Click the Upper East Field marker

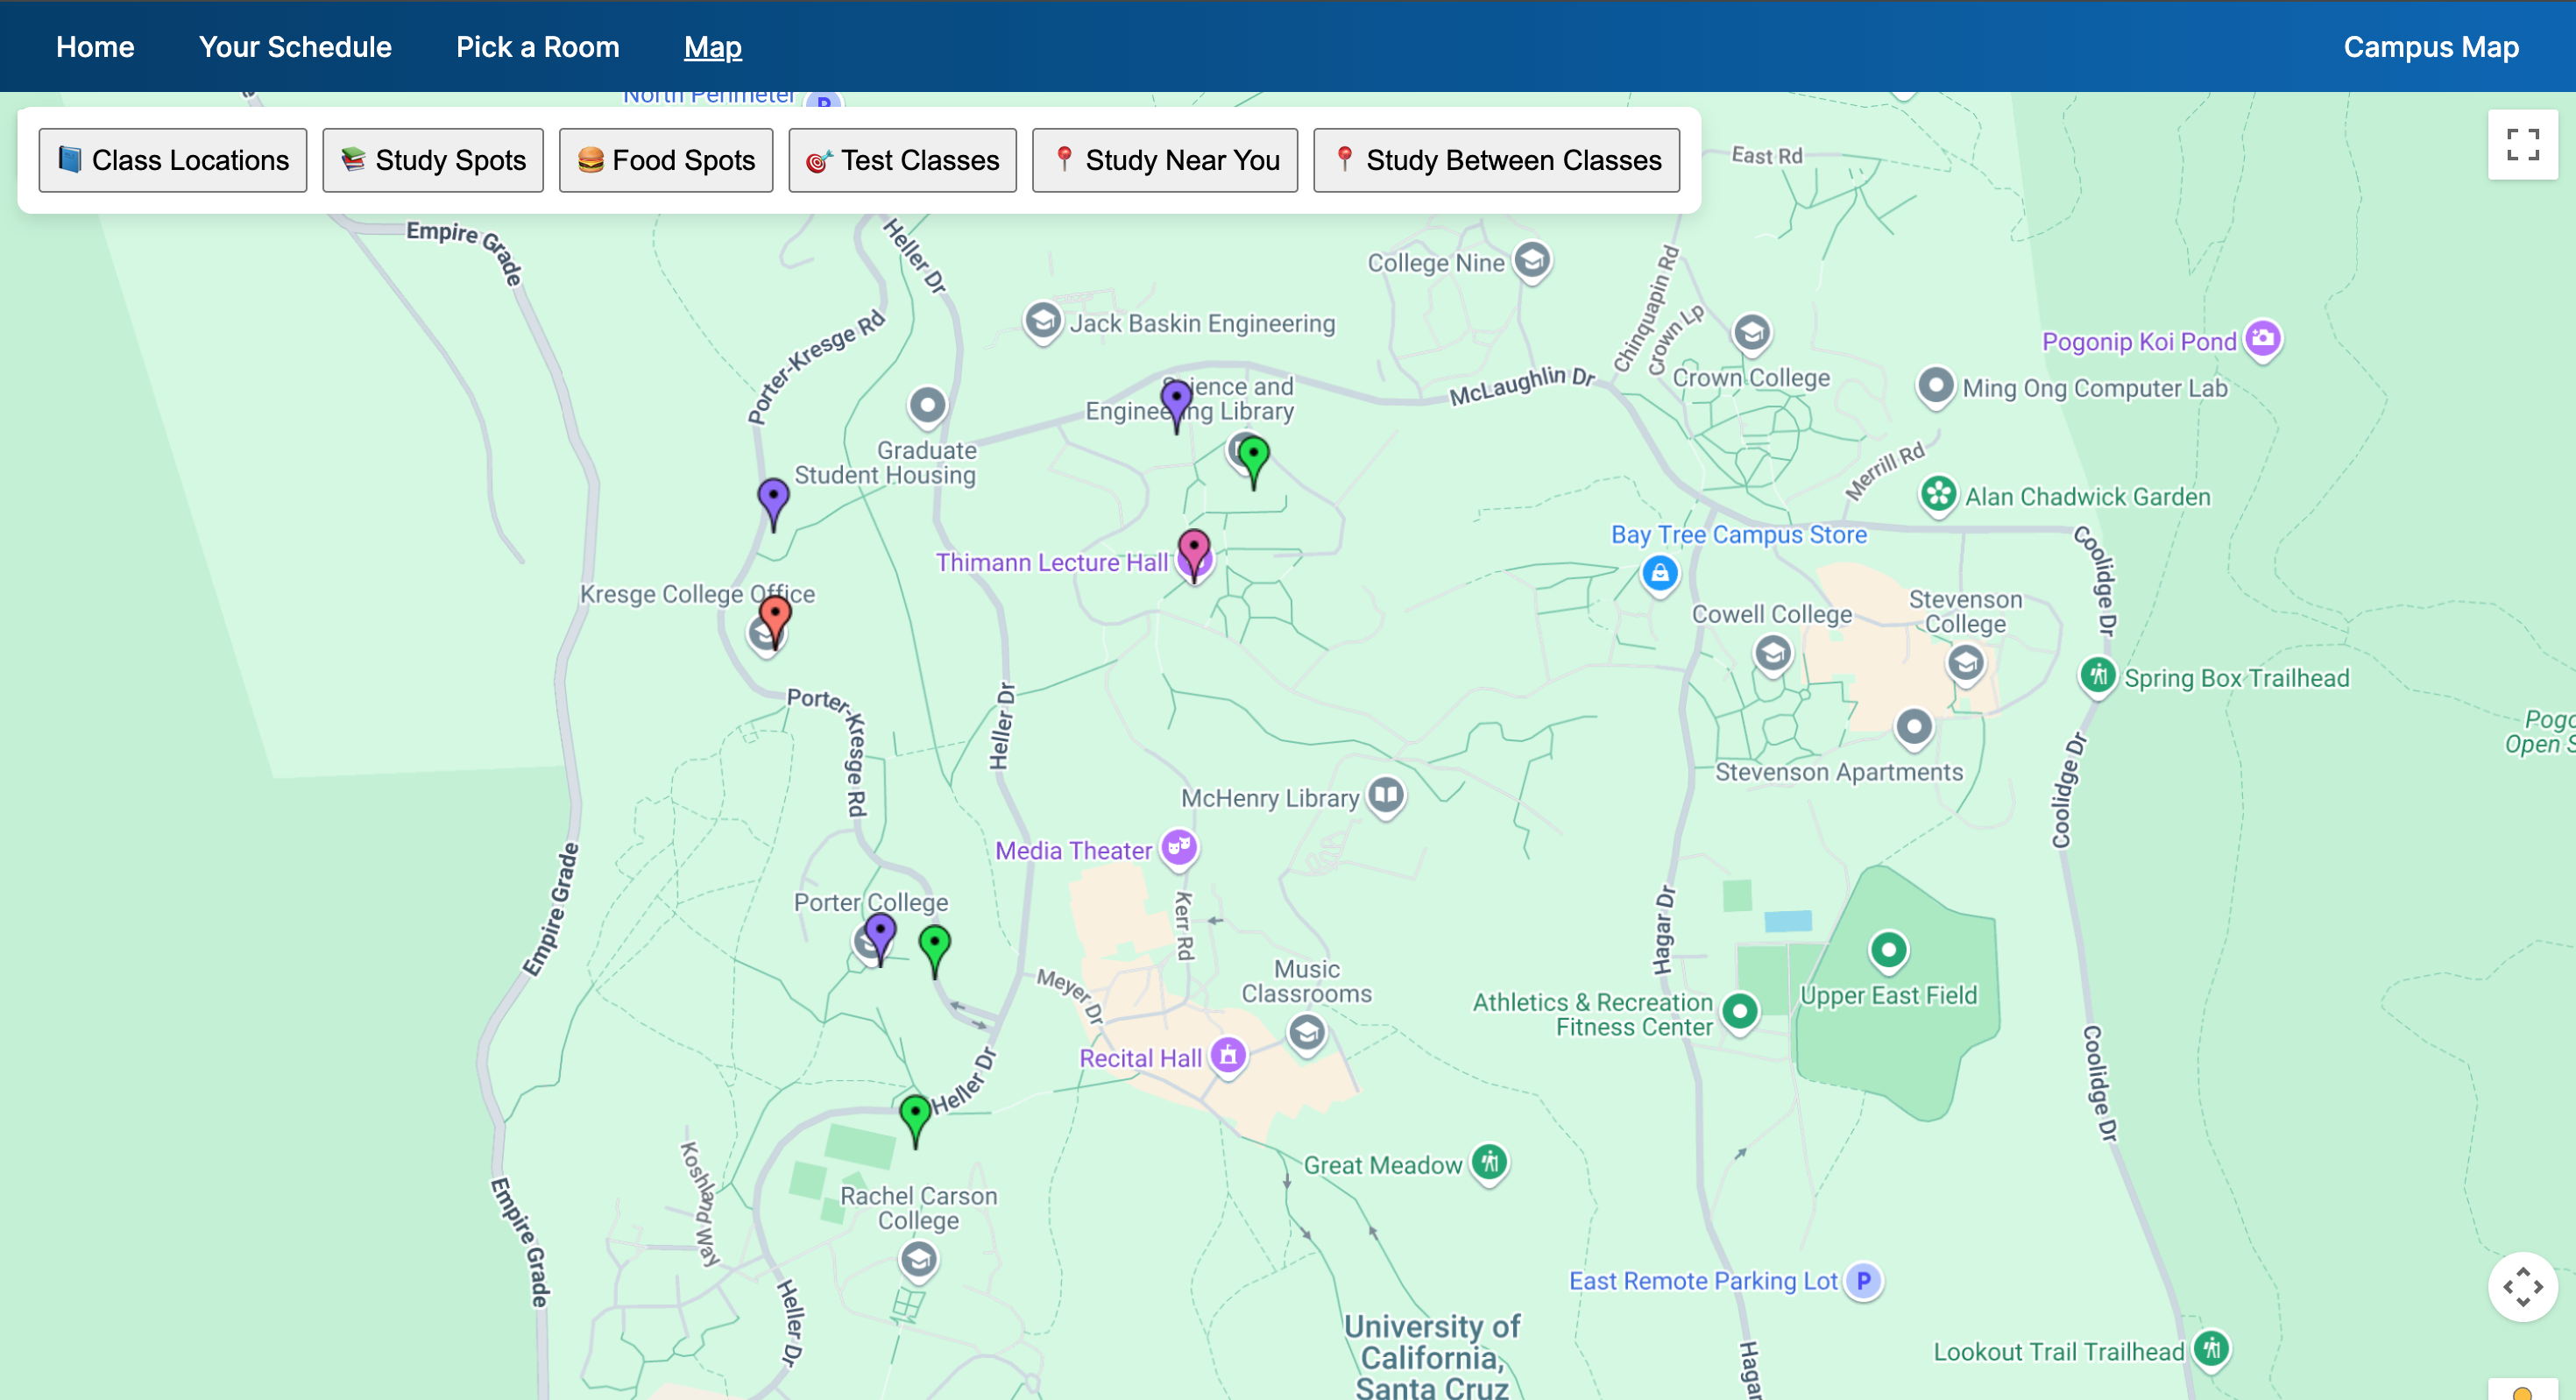click(x=1888, y=950)
